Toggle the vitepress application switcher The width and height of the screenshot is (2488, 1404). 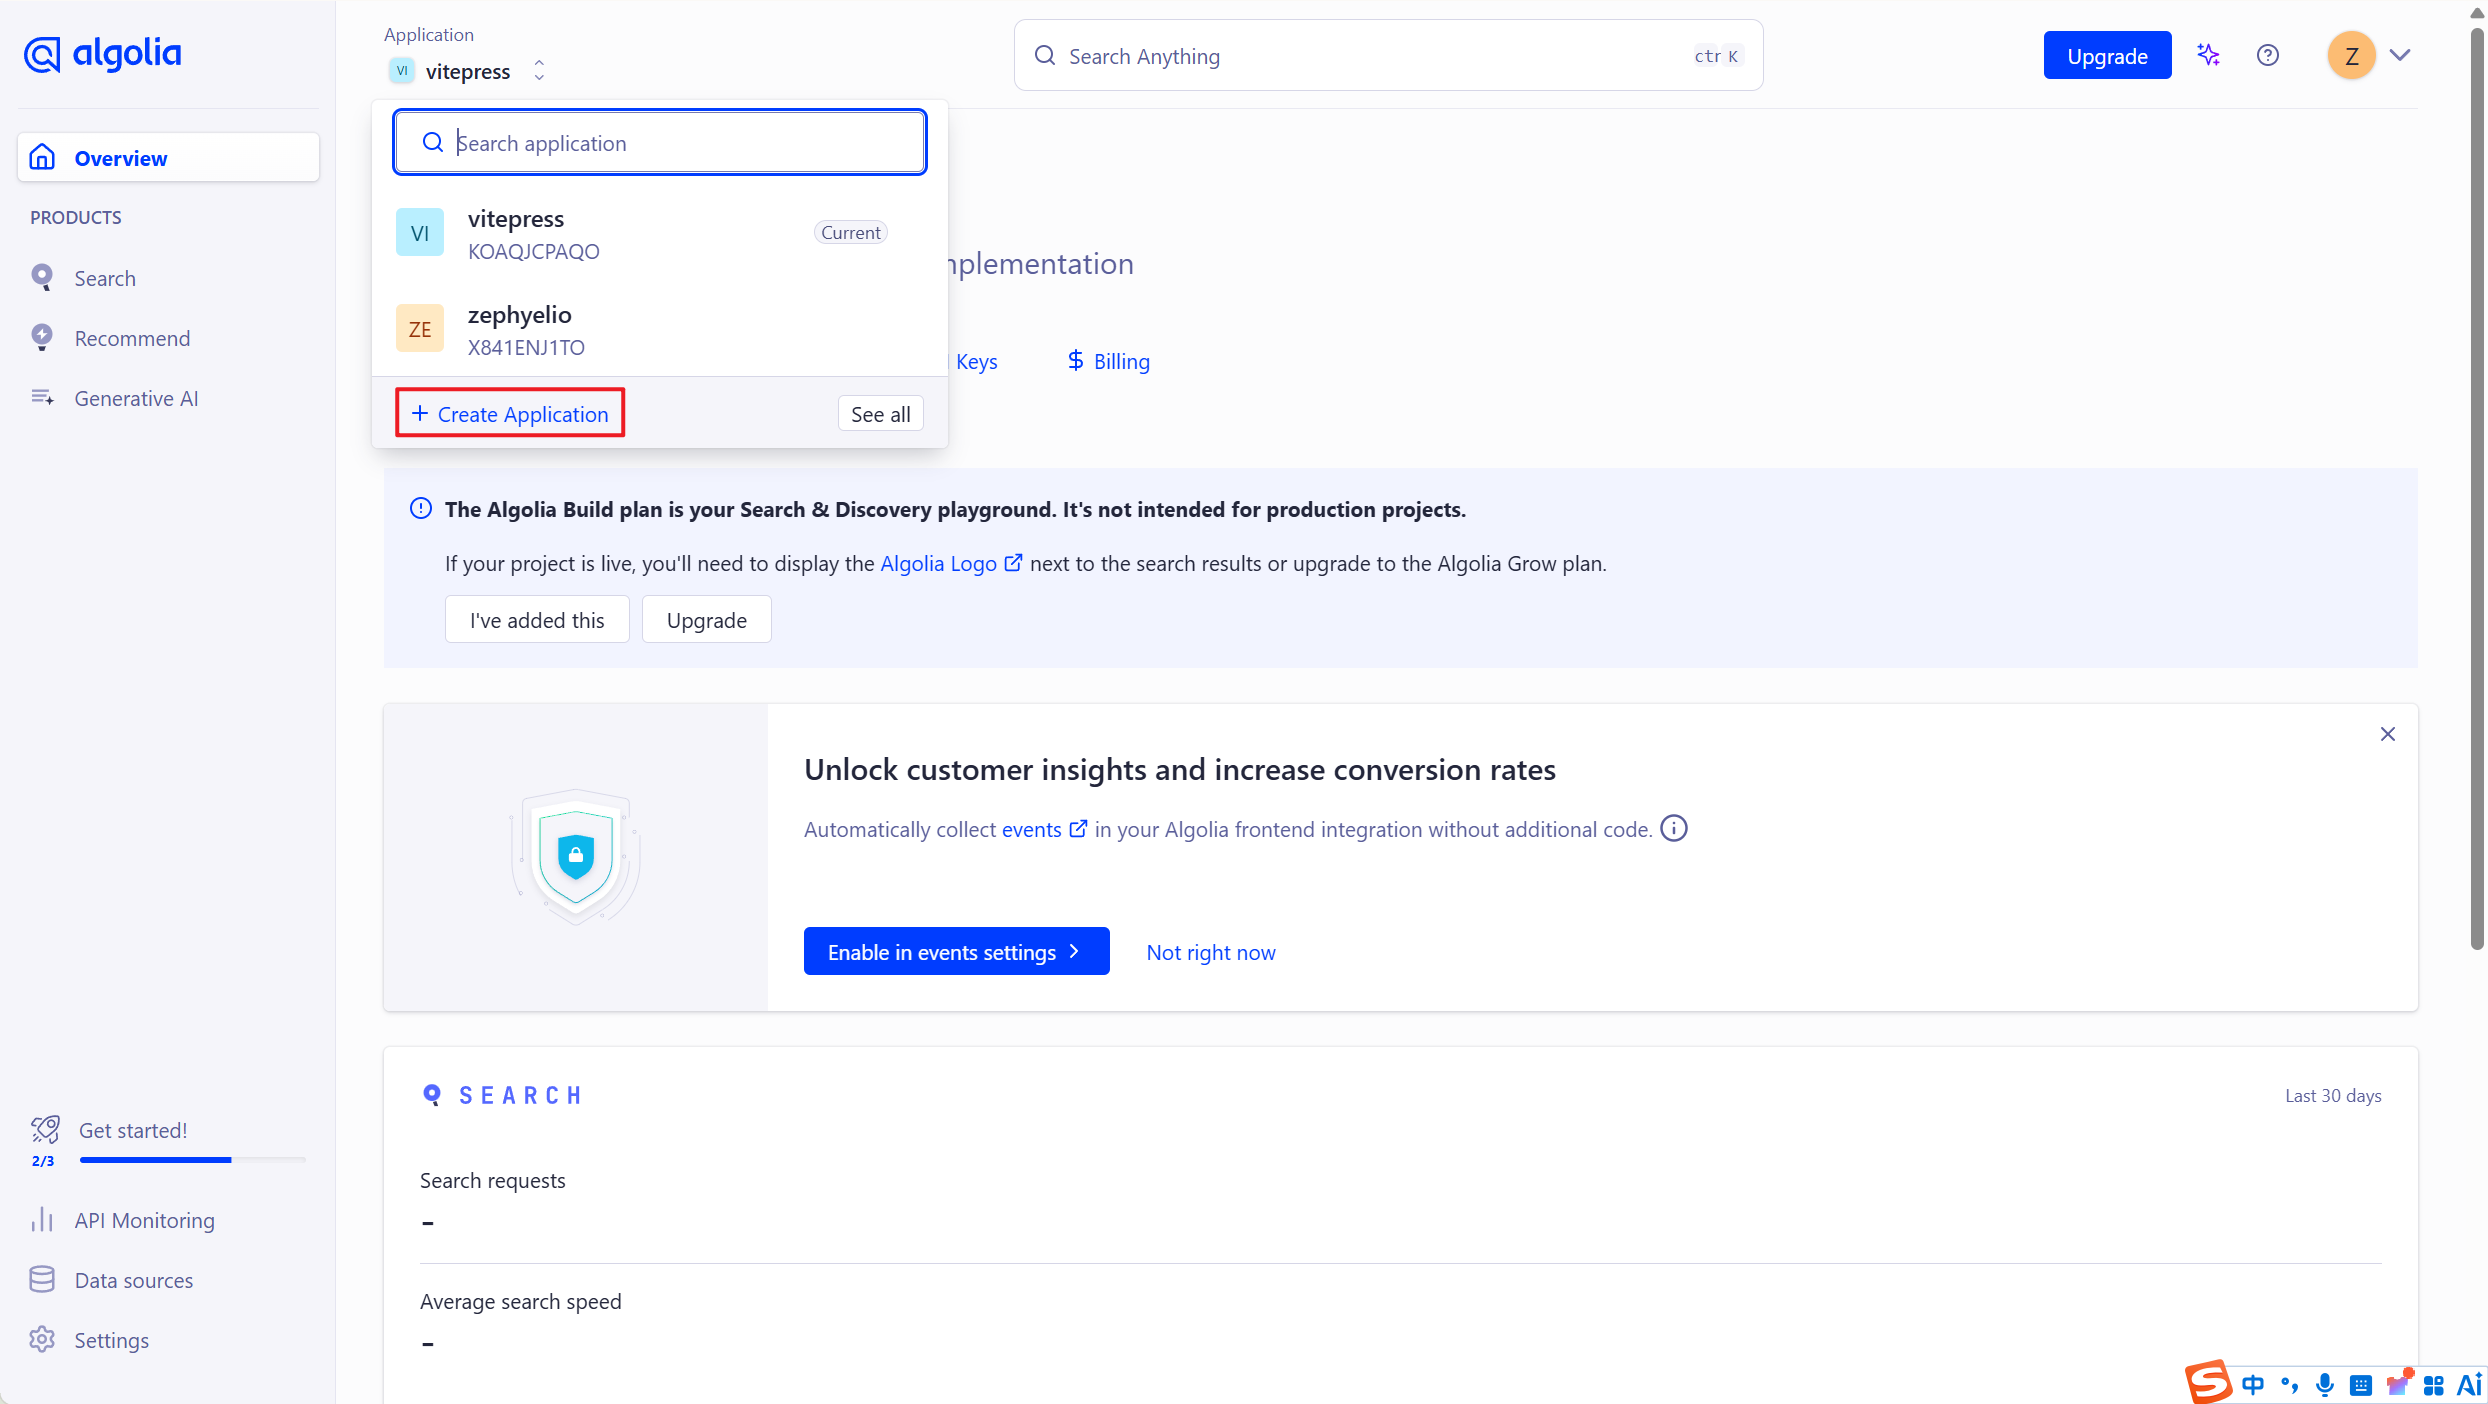click(467, 71)
